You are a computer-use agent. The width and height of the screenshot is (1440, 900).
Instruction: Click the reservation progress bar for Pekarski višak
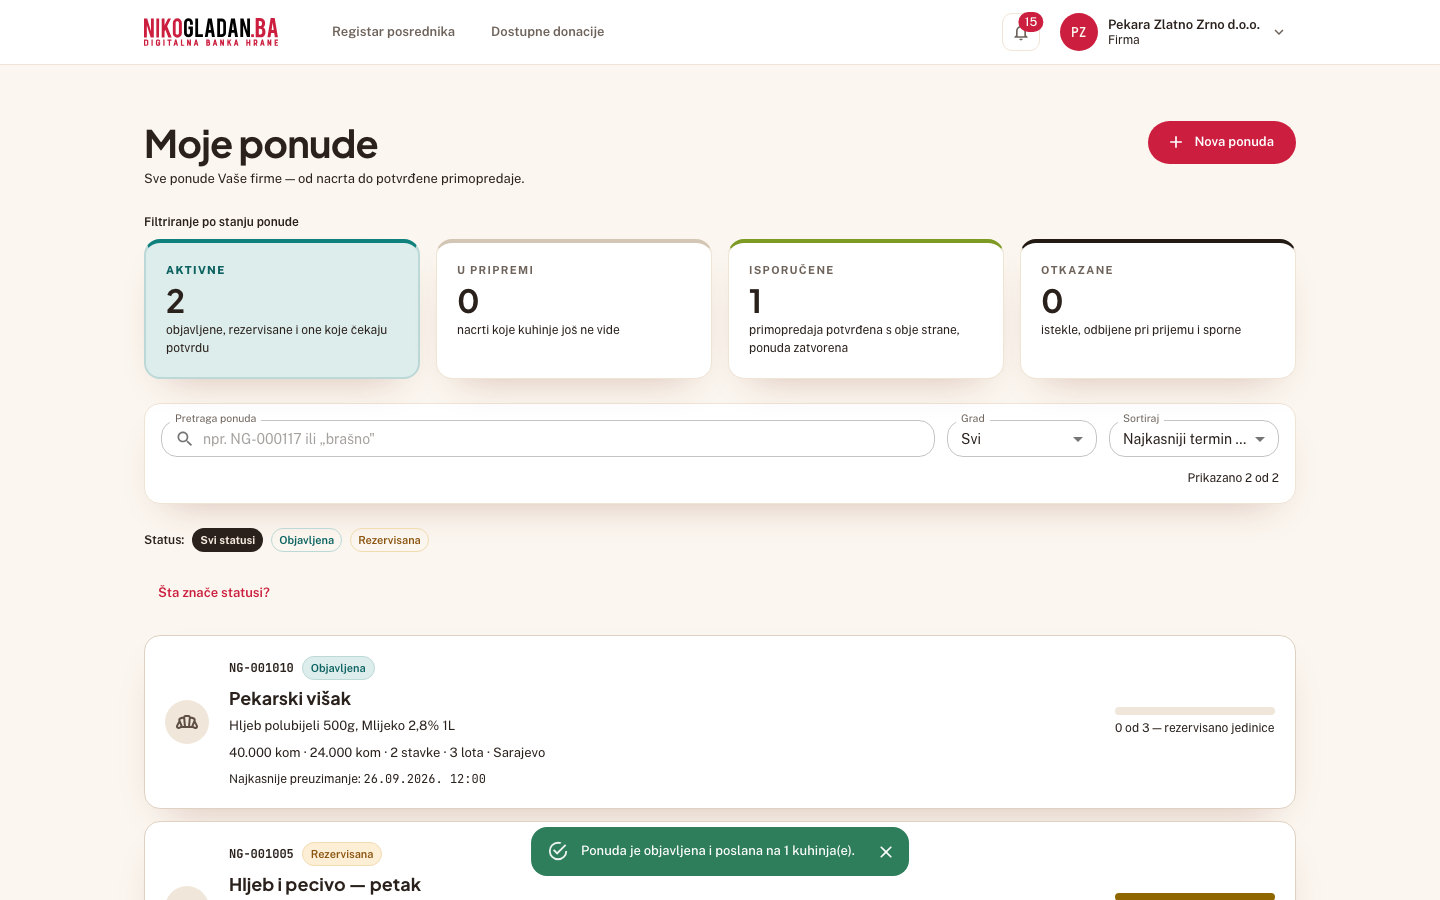[x=1195, y=711]
